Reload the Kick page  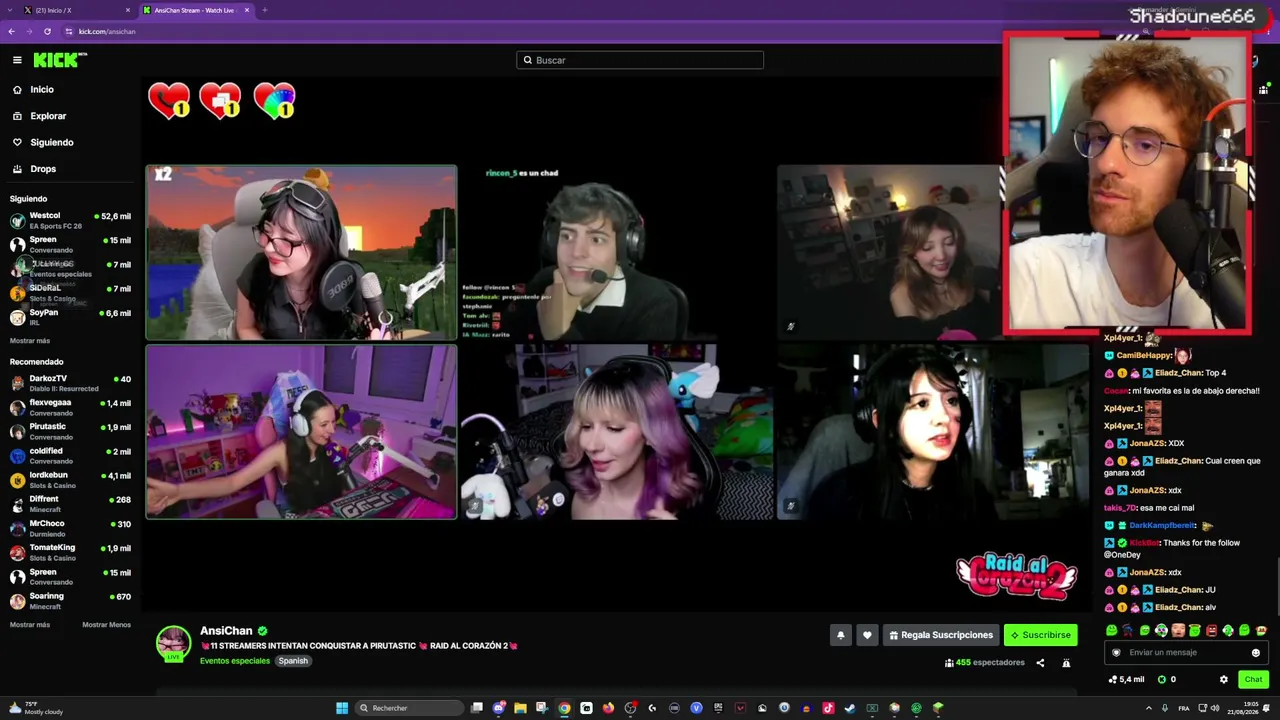click(47, 31)
